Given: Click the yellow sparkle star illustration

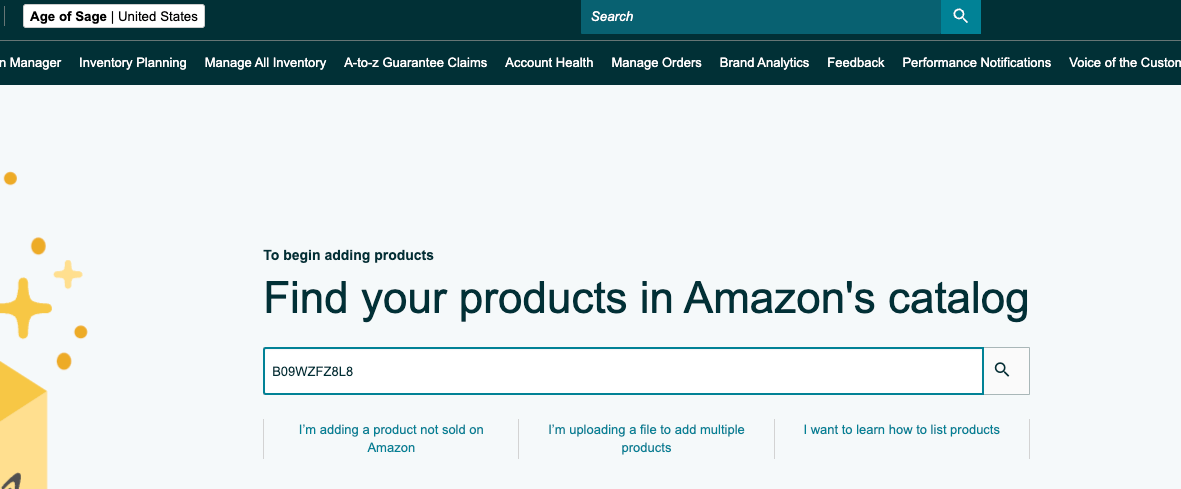Looking at the screenshot, I should pos(22,302).
